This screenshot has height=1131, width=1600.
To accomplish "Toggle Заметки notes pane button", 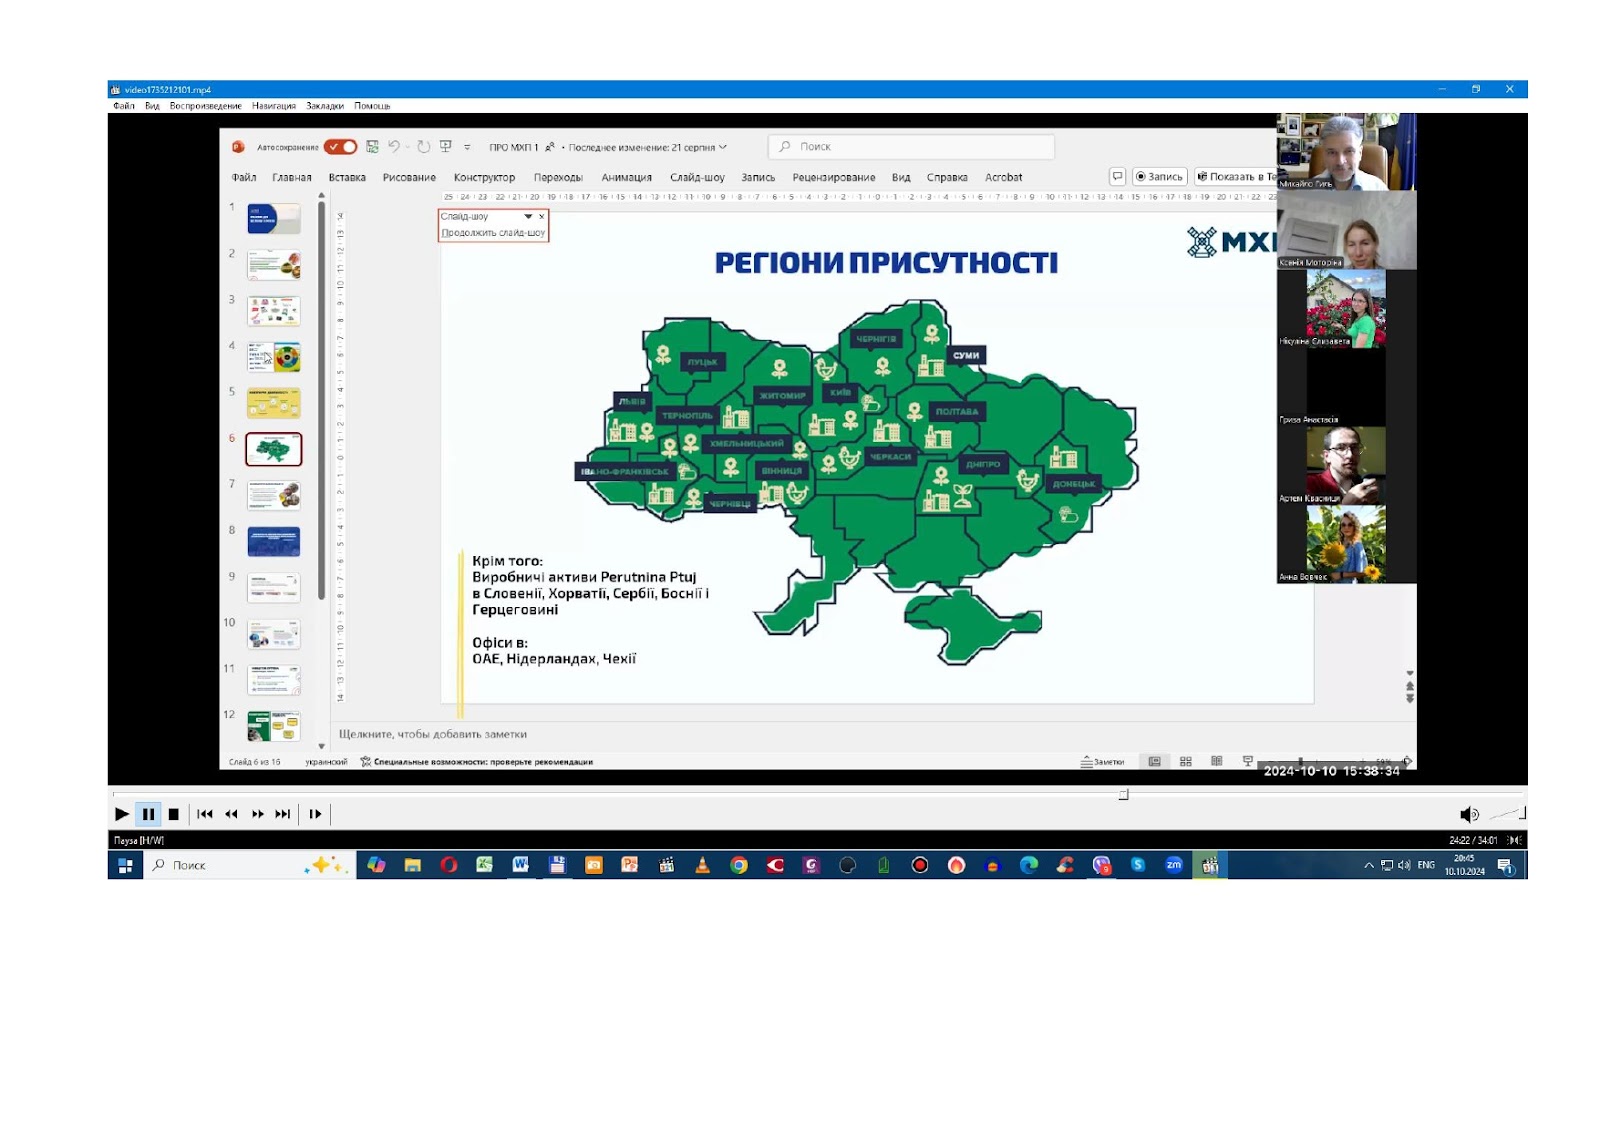I will [x=1102, y=762].
